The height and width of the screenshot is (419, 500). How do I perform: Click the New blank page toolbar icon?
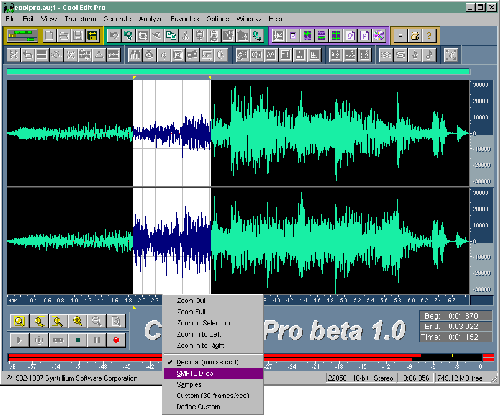pos(50,36)
